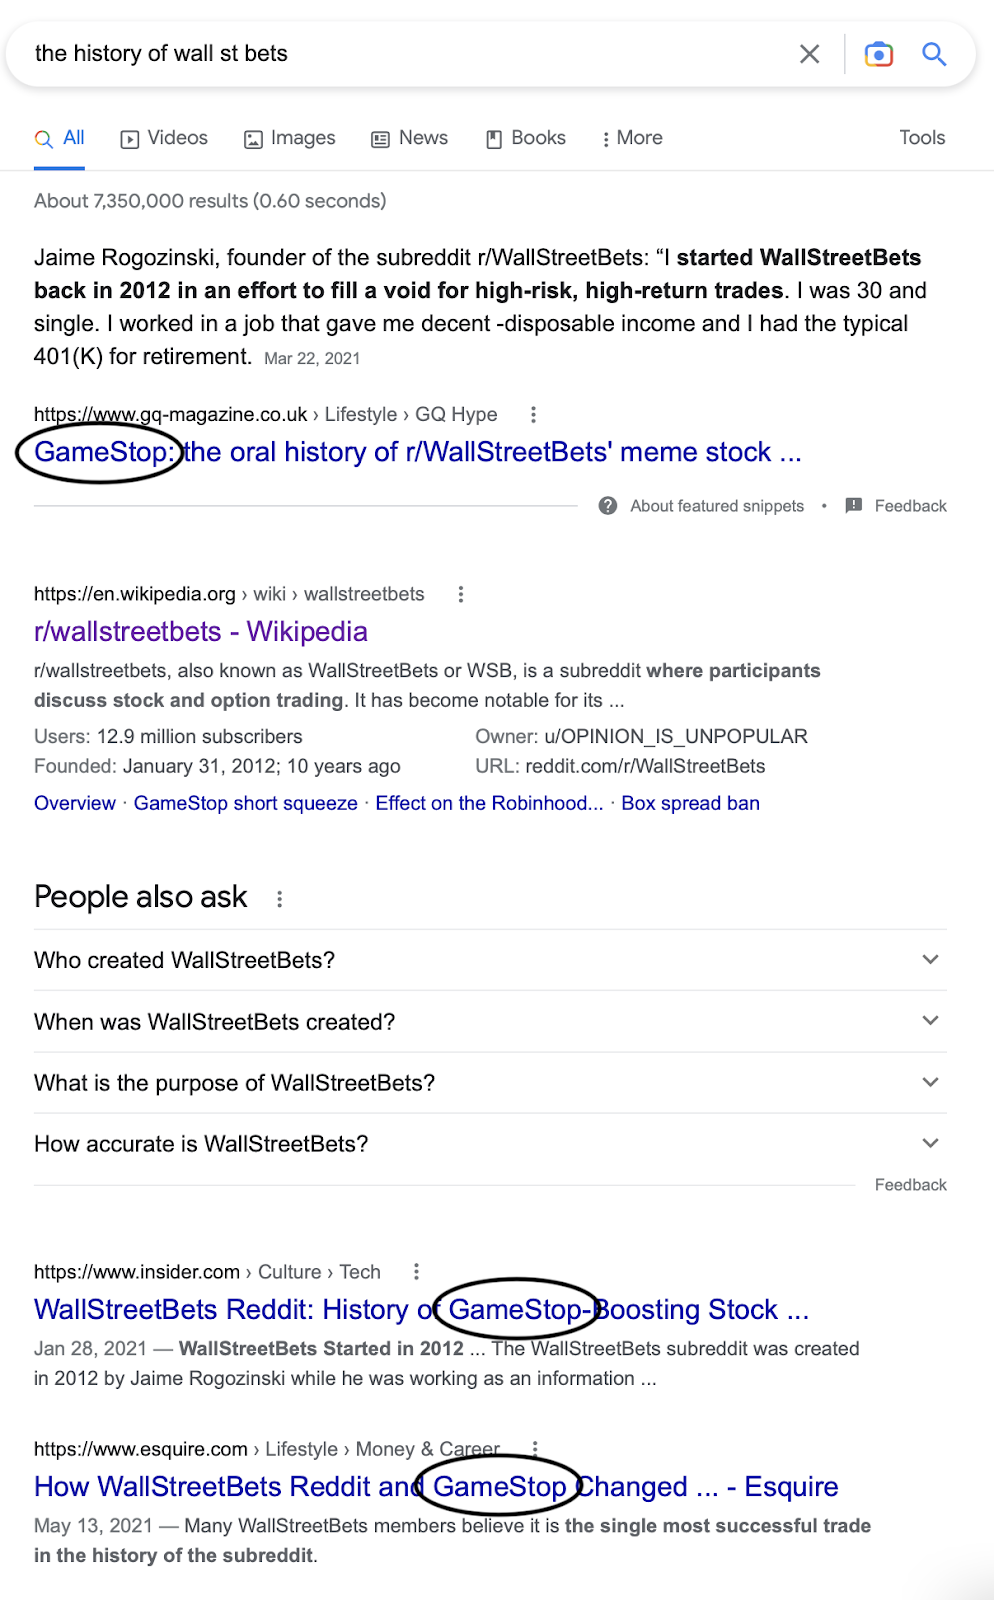994x1600 pixels.
Task: Open the GameStop short squeeze sublink
Action: pos(246,803)
